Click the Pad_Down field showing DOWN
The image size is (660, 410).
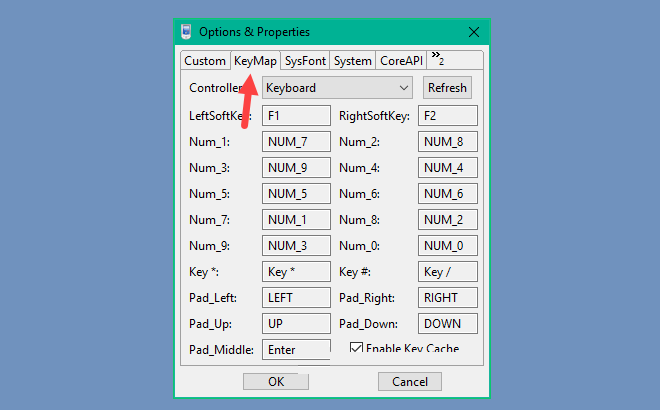tap(447, 323)
